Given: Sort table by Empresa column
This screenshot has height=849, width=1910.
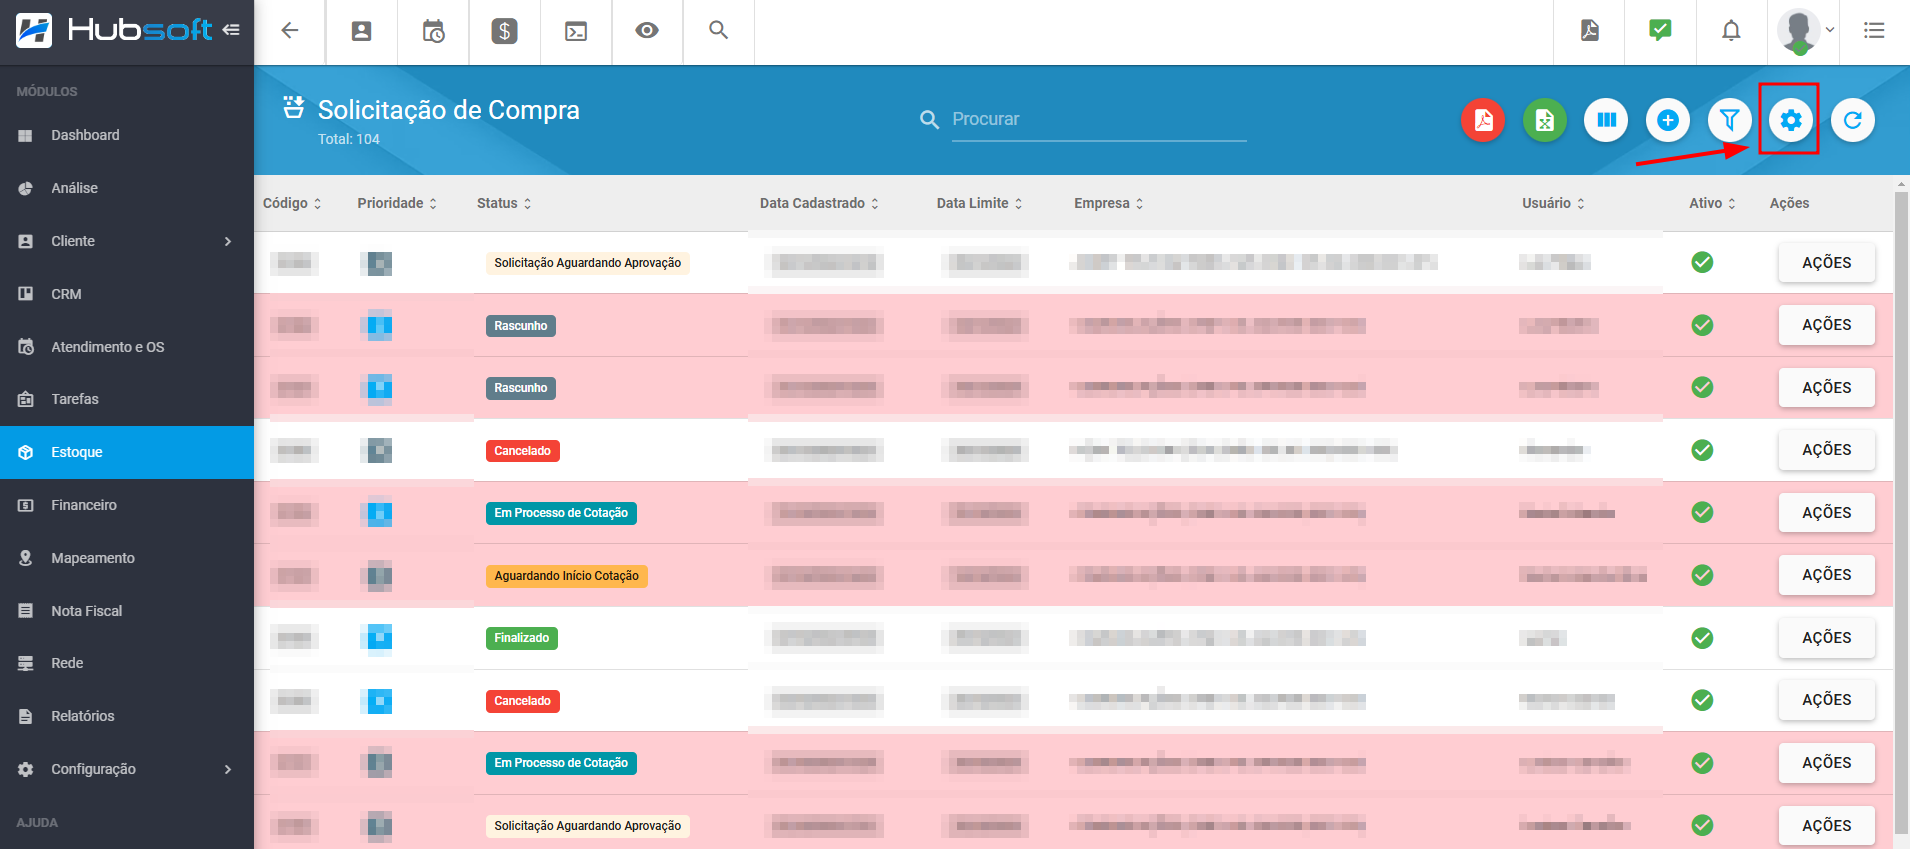Looking at the screenshot, I should point(1108,203).
